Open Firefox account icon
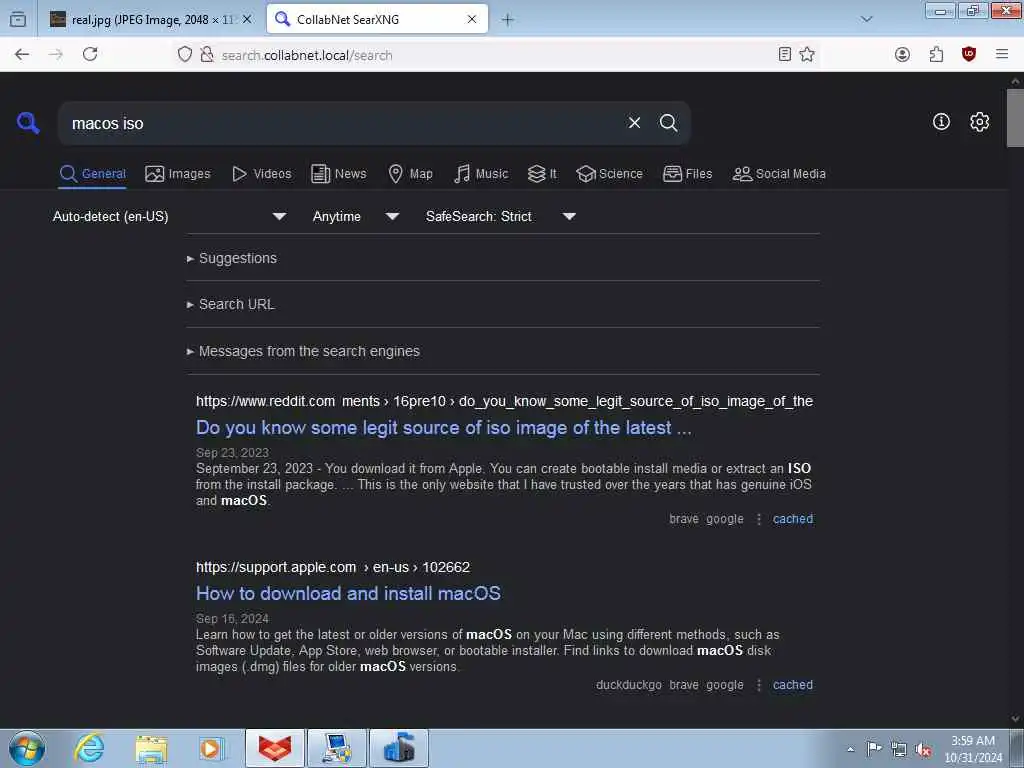 [x=903, y=55]
